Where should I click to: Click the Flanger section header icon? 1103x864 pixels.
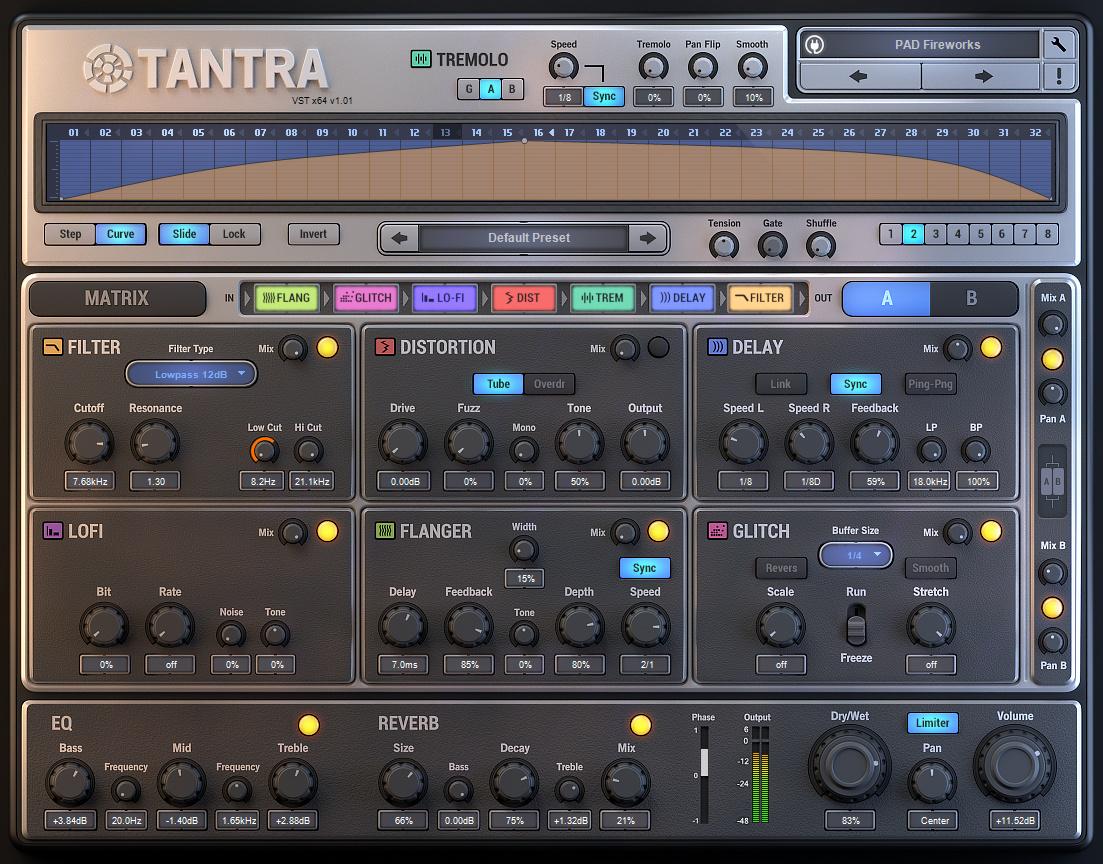[x=385, y=531]
